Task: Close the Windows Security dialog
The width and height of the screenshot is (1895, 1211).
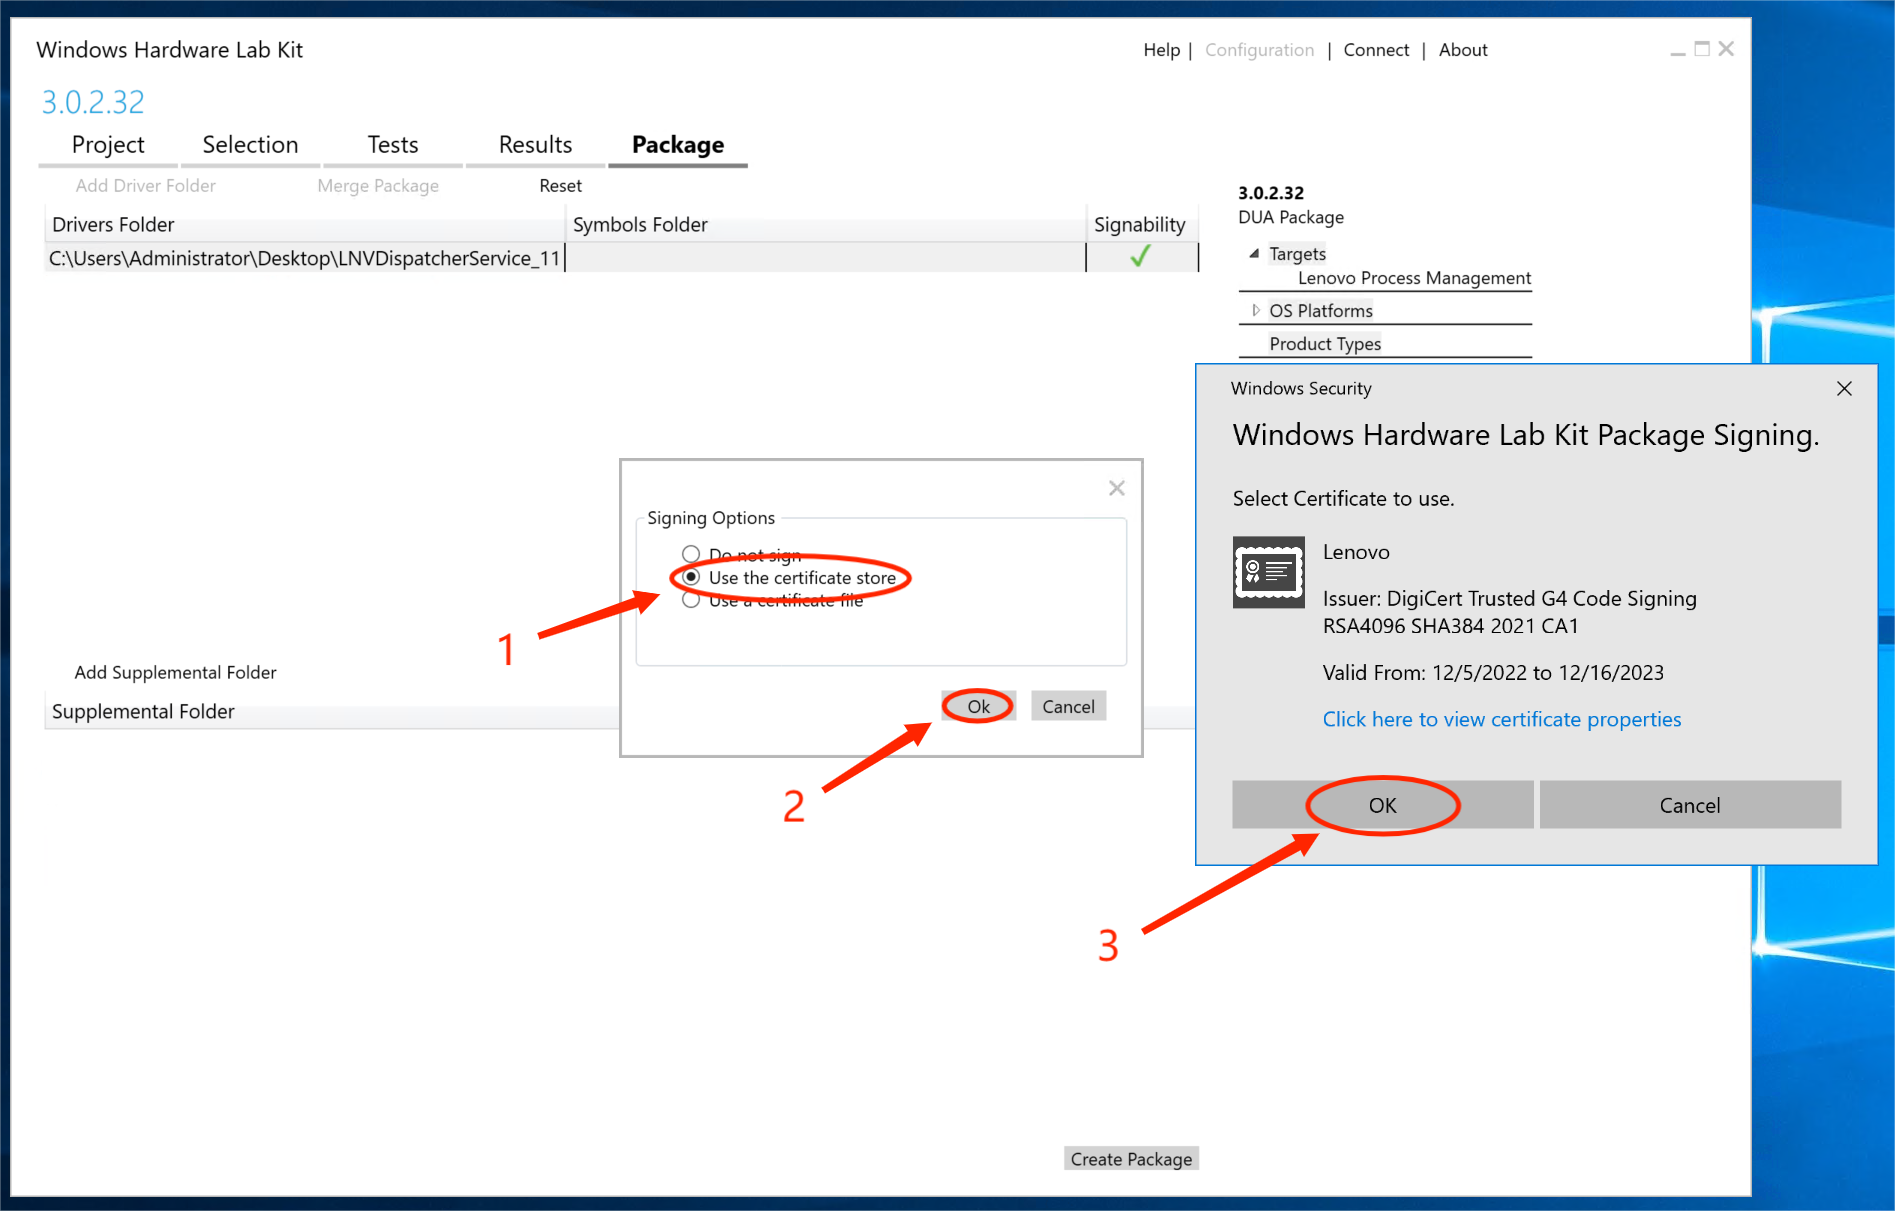Action: (1844, 389)
